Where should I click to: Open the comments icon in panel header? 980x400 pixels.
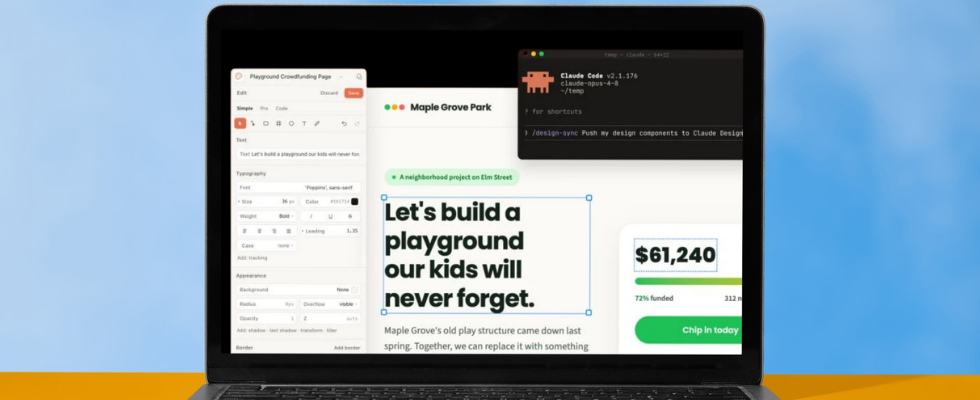pos(359,77)
